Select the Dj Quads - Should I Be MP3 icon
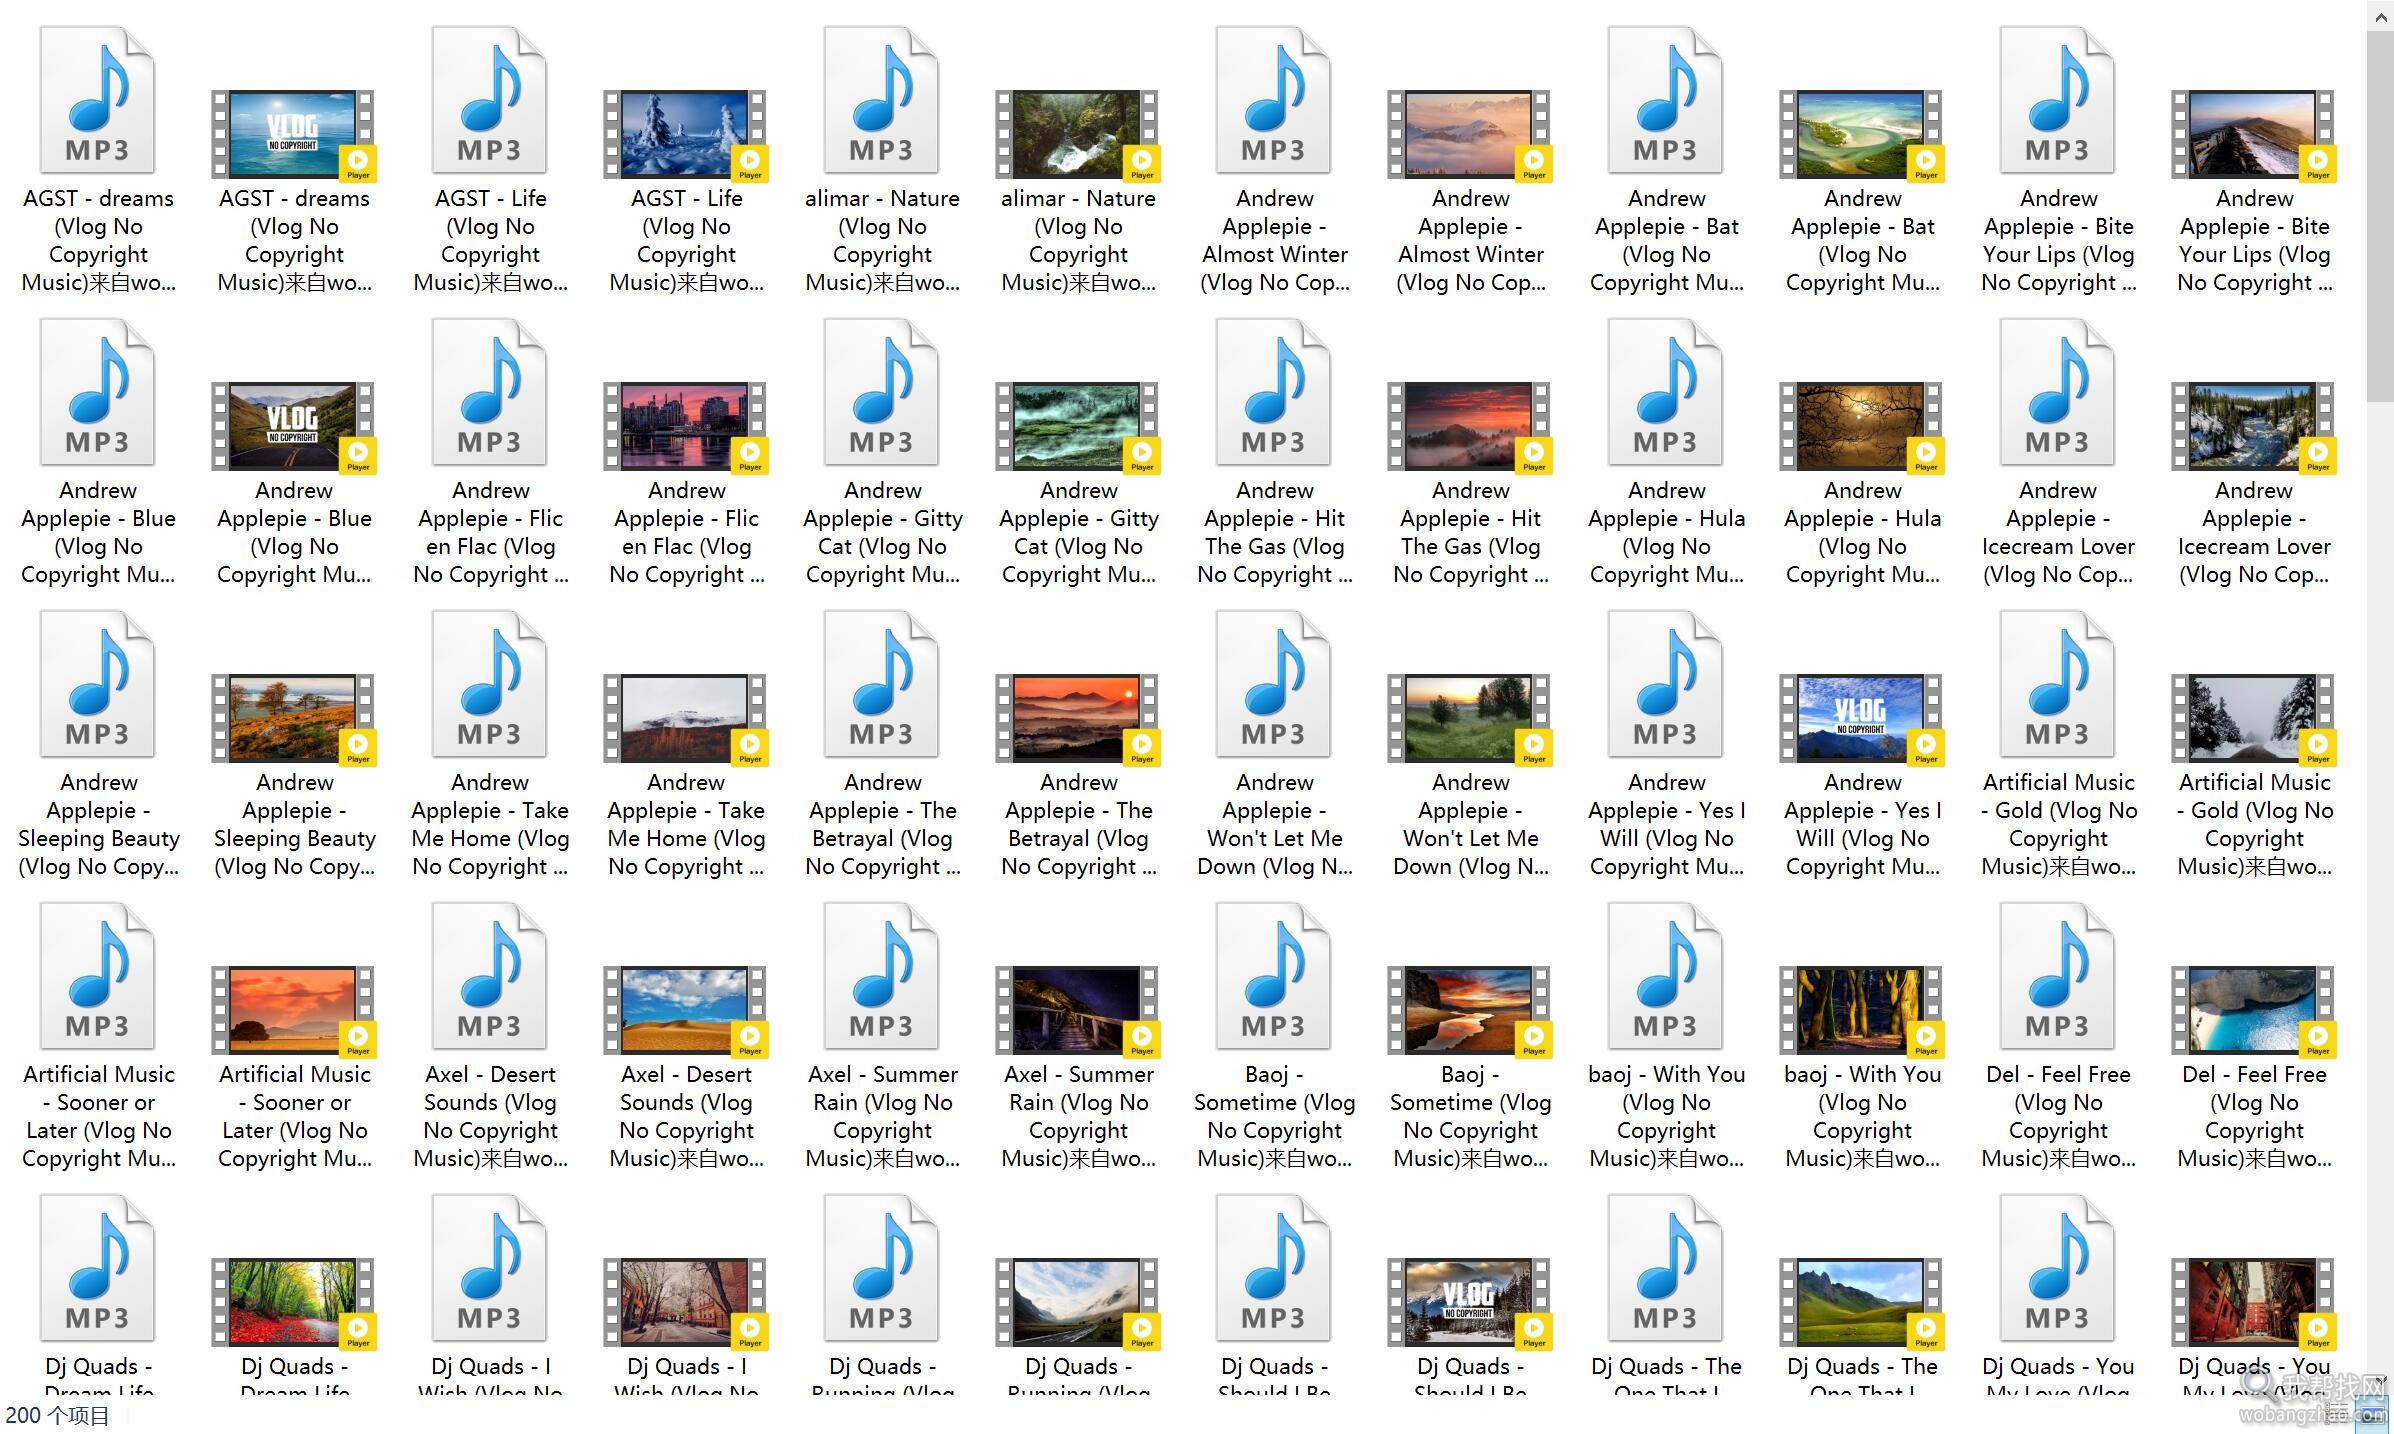The image size is (2394, 1434). [1273, 1268]
